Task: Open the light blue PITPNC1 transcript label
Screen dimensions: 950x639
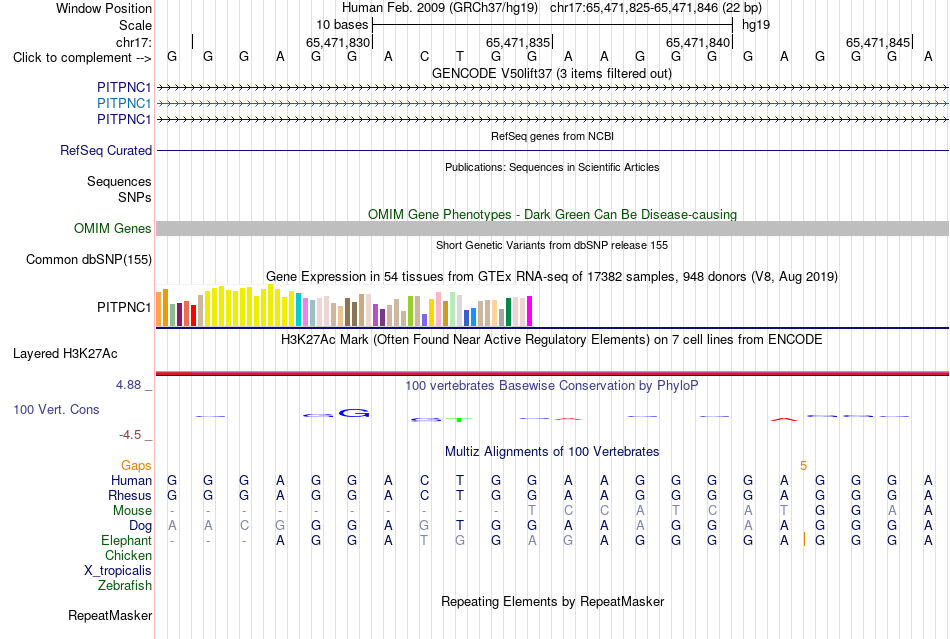Action: pos(124,104)
